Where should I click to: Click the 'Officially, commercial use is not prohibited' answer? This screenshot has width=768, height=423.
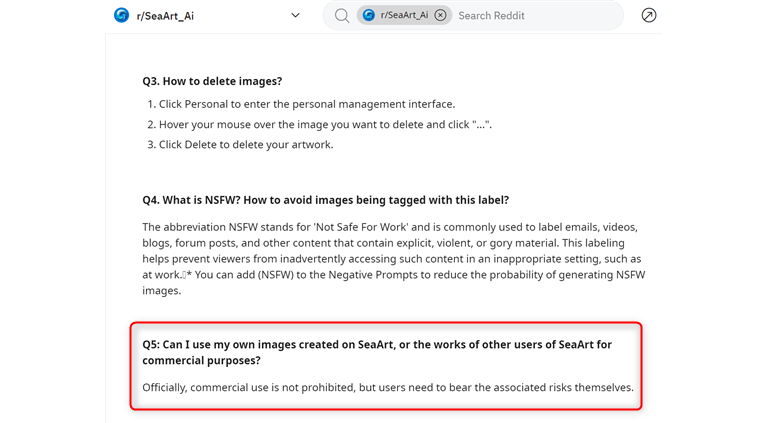pos(388,387)
